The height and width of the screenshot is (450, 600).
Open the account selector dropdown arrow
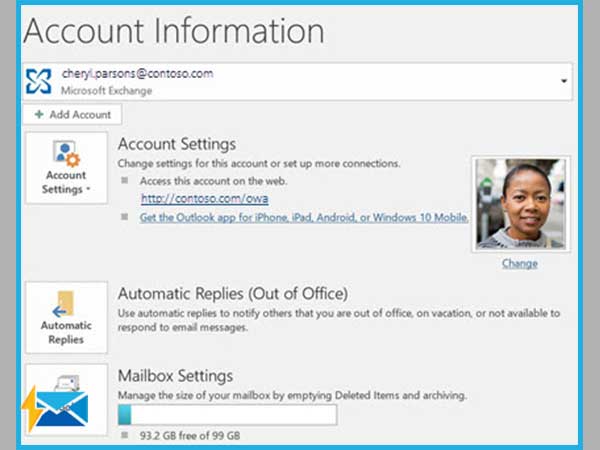point(564,81)
